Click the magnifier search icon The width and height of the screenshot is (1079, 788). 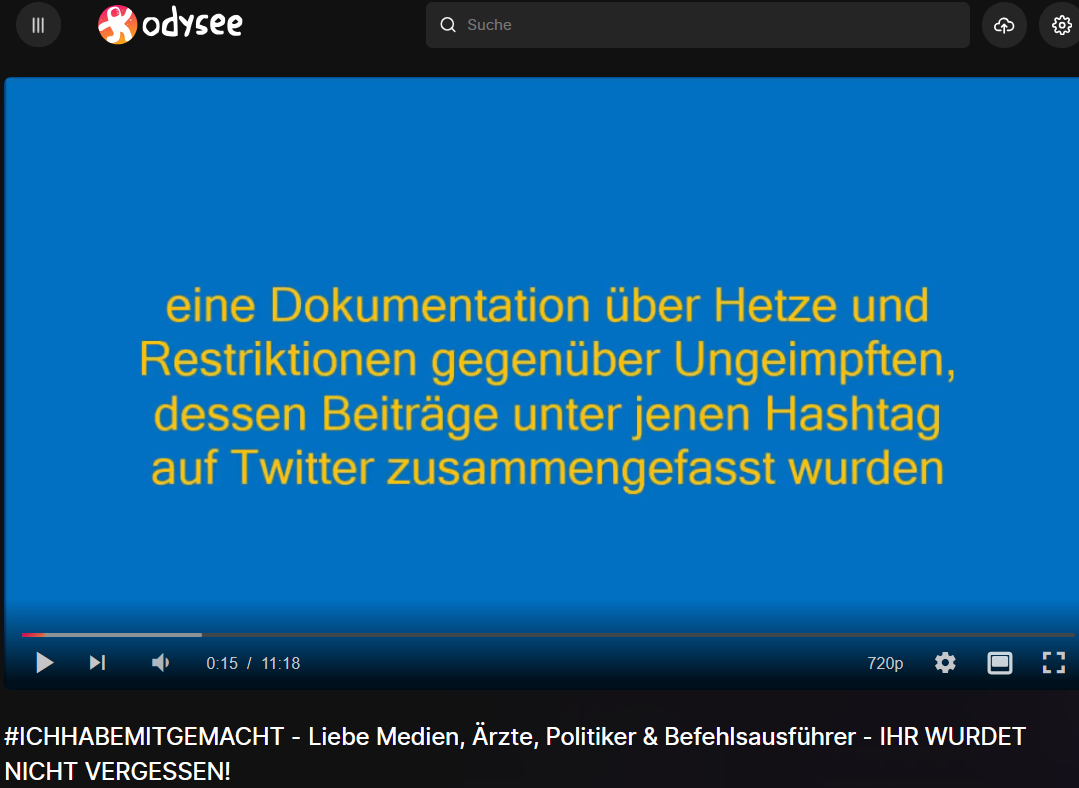(x=448, y=25)
